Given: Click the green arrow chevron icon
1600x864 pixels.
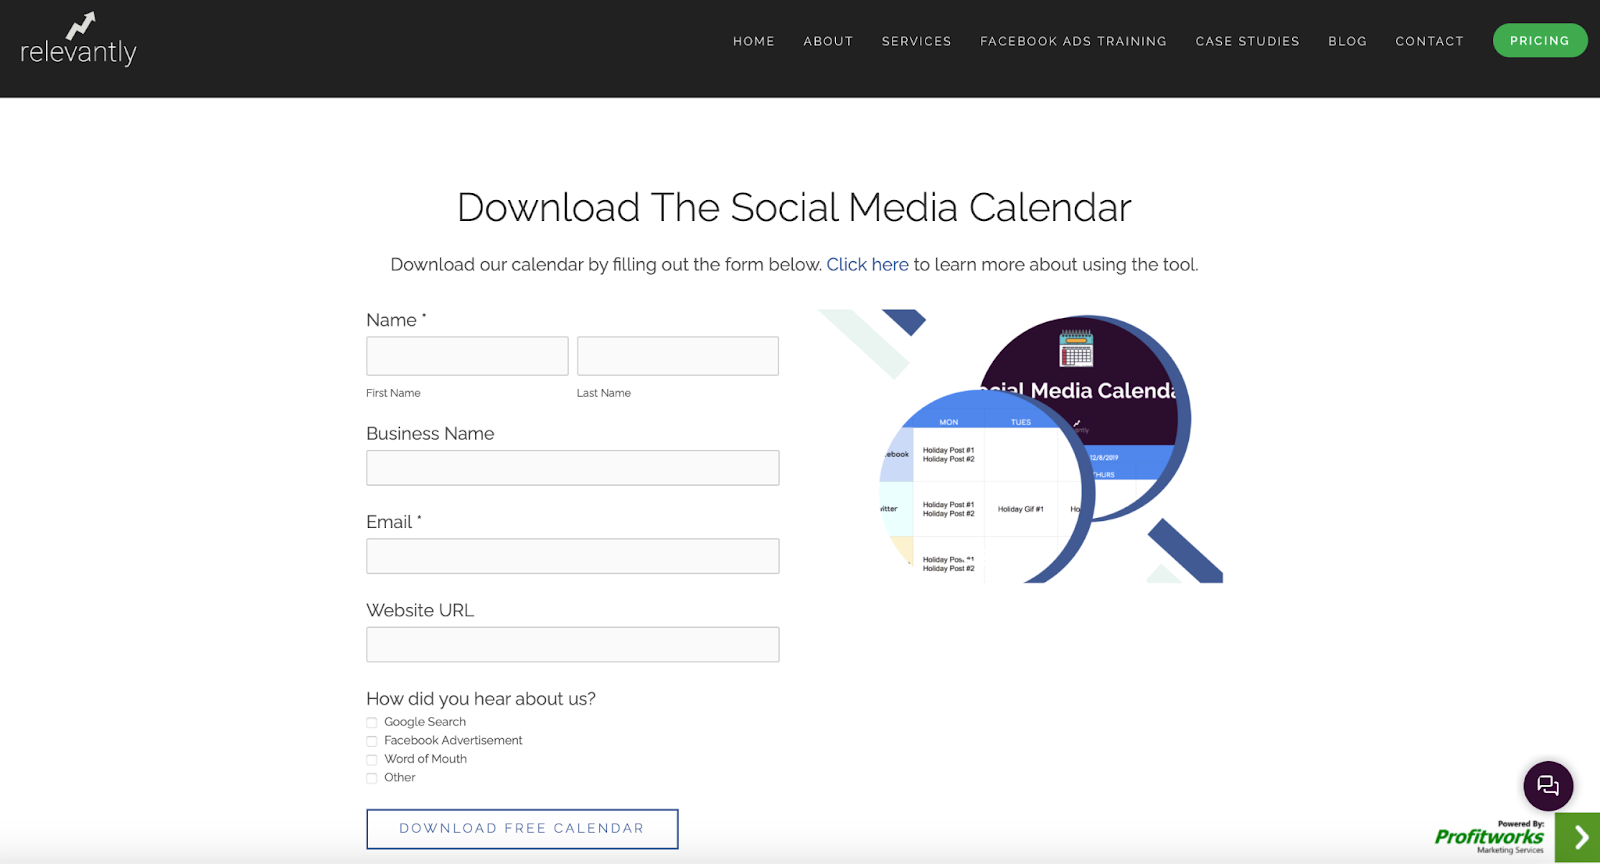Looking at the screenshot, I should pos(1579,838).
